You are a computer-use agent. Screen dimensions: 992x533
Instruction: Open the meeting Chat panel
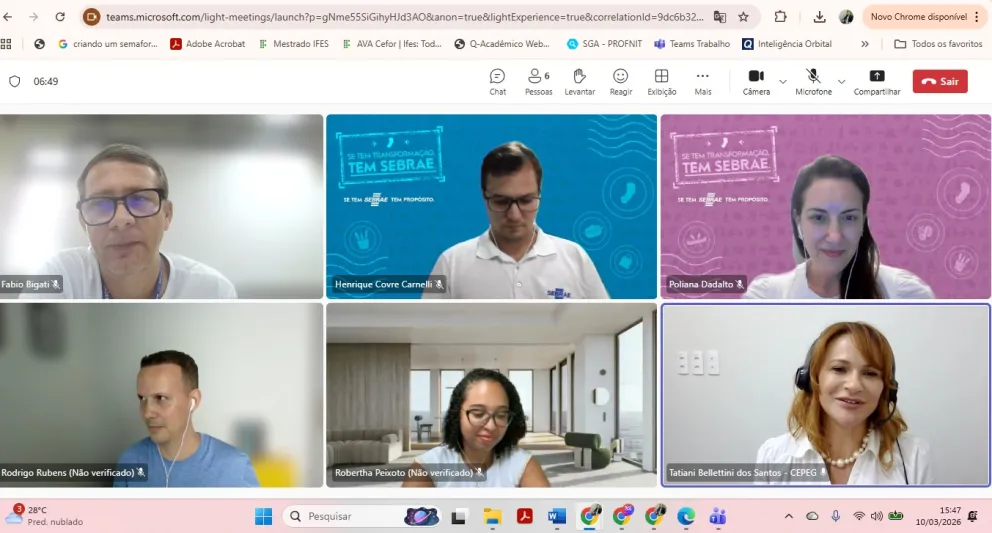click(497, 81)
